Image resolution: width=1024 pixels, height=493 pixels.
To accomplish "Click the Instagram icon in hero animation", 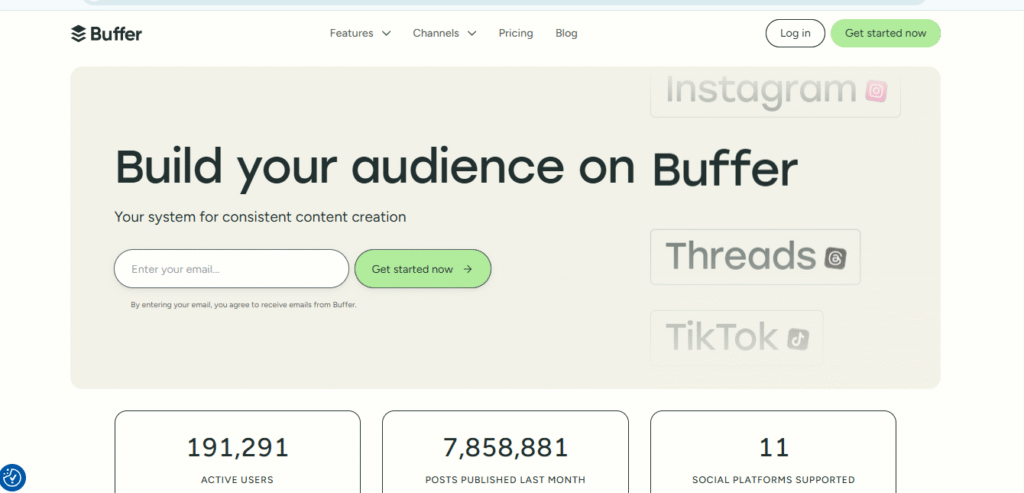I will click(876, 91).
